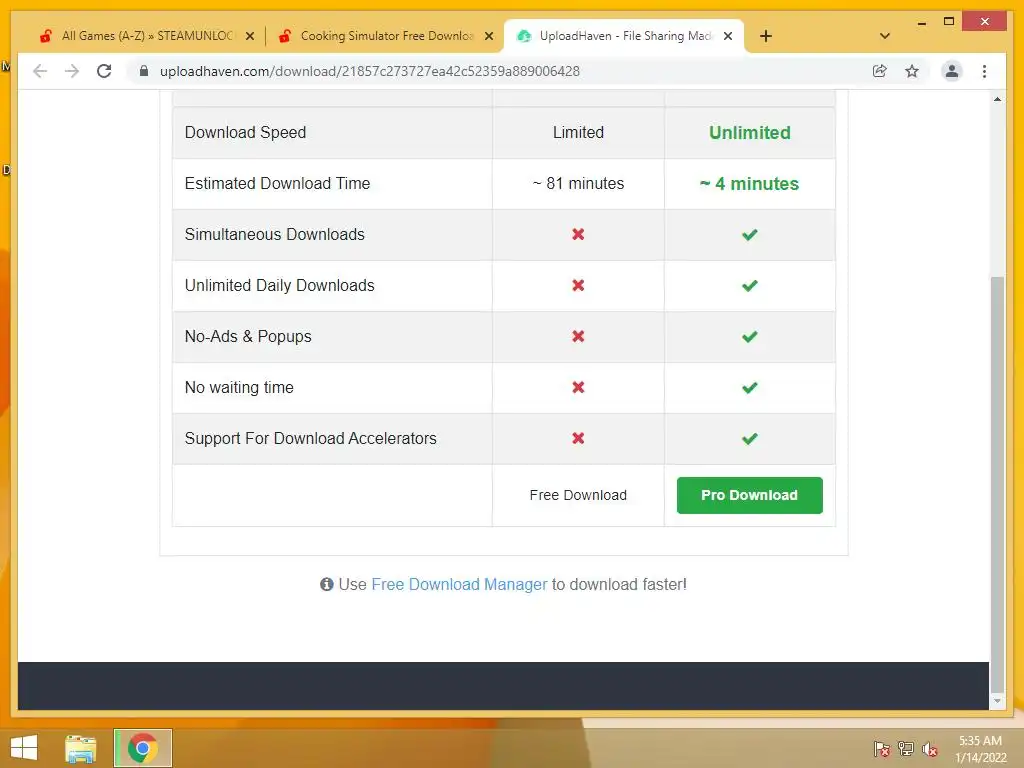Open the Chrome three-dot menu
The image size is (1024, 768).
pyautogui.click(x=984, y=71)
